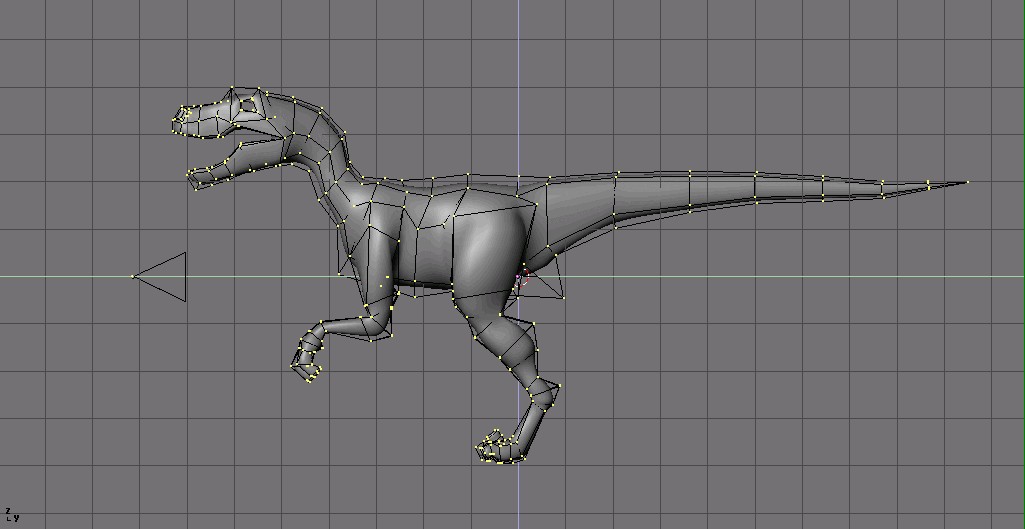Viewport: 1025px width, 529px height.
Task: Click the red-white 3D cursor
Action: click(521, 277)
